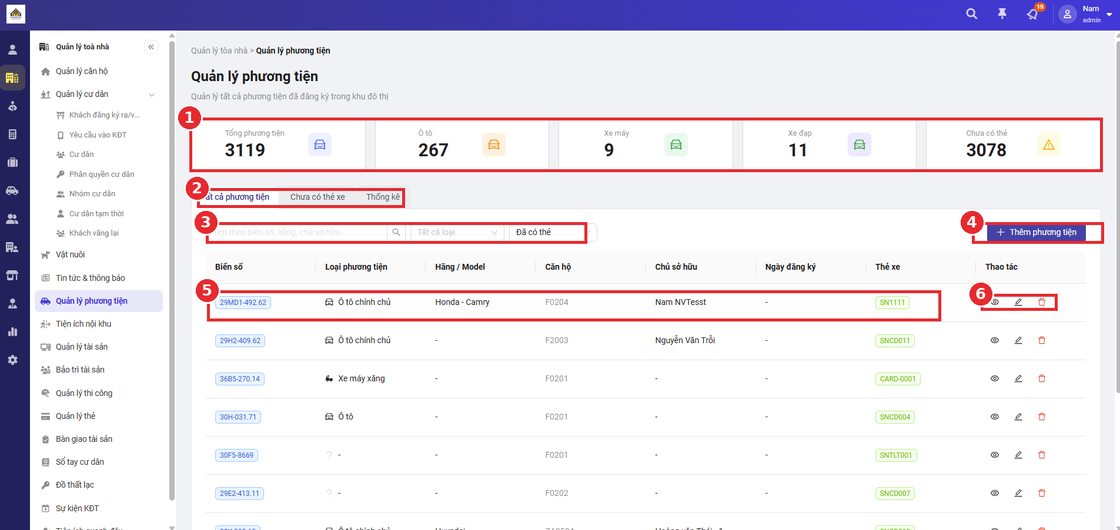Select the storefront icon in left rail
Viewport: 1120px width, 530px height.
(12, 275)
